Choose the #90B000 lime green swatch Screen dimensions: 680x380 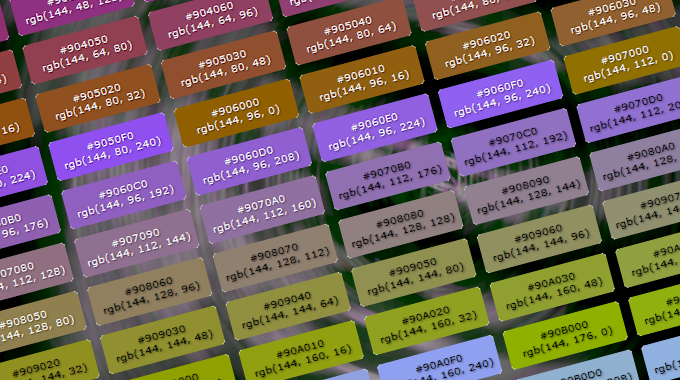(x=566, y=335)
